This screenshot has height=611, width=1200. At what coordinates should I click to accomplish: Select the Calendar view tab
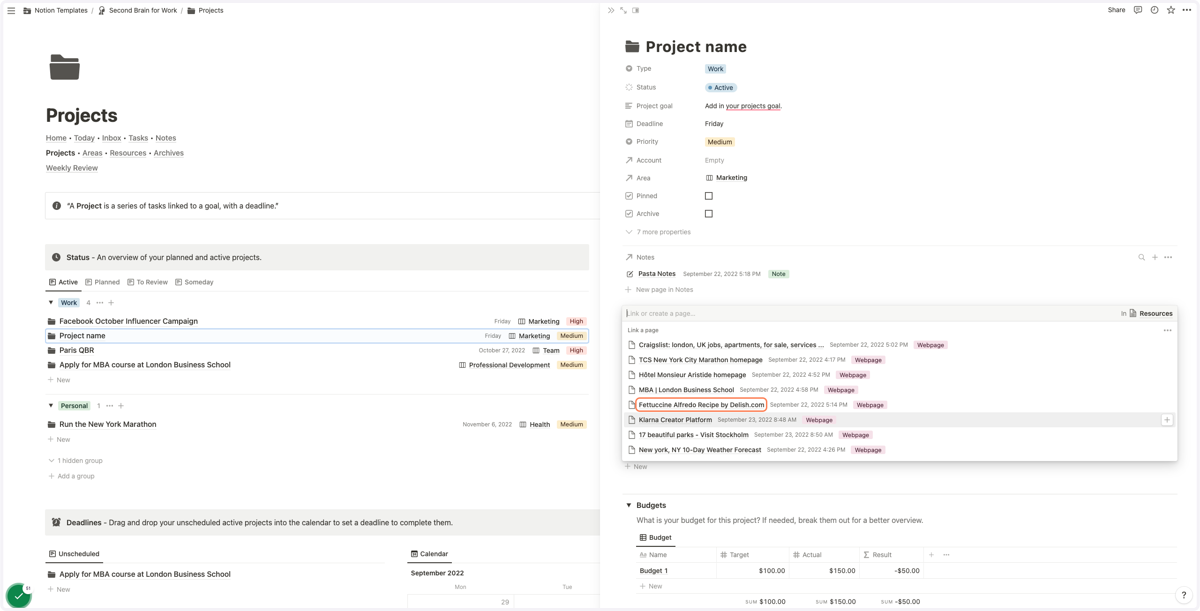pos(429,554)
